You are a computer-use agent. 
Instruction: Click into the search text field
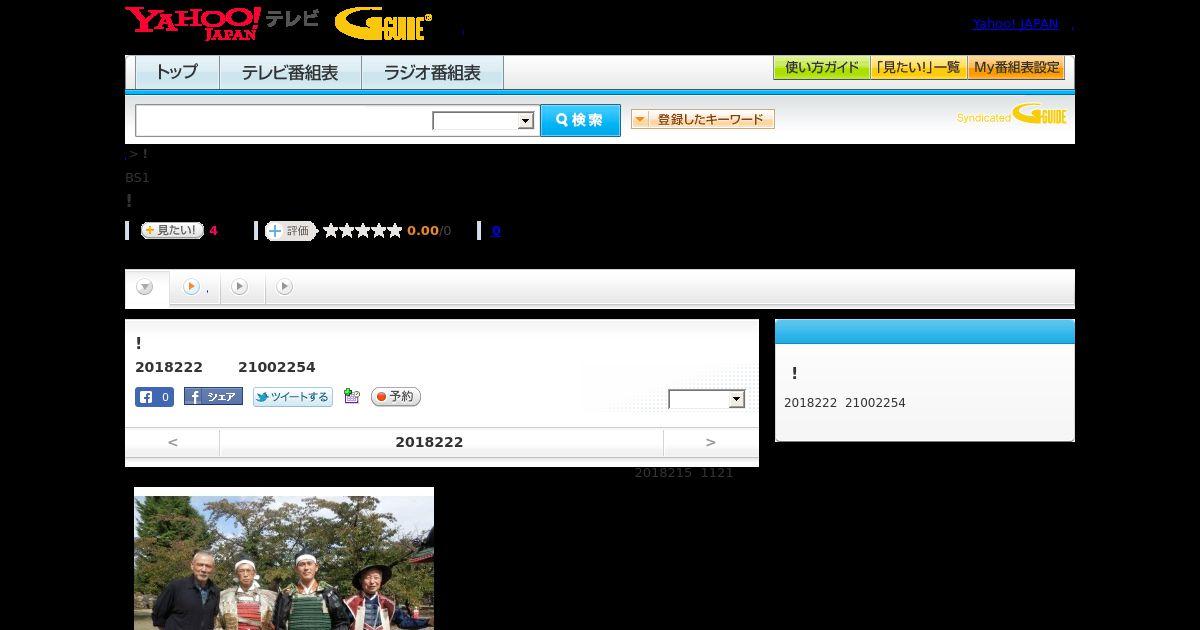(x=284, y=120)
